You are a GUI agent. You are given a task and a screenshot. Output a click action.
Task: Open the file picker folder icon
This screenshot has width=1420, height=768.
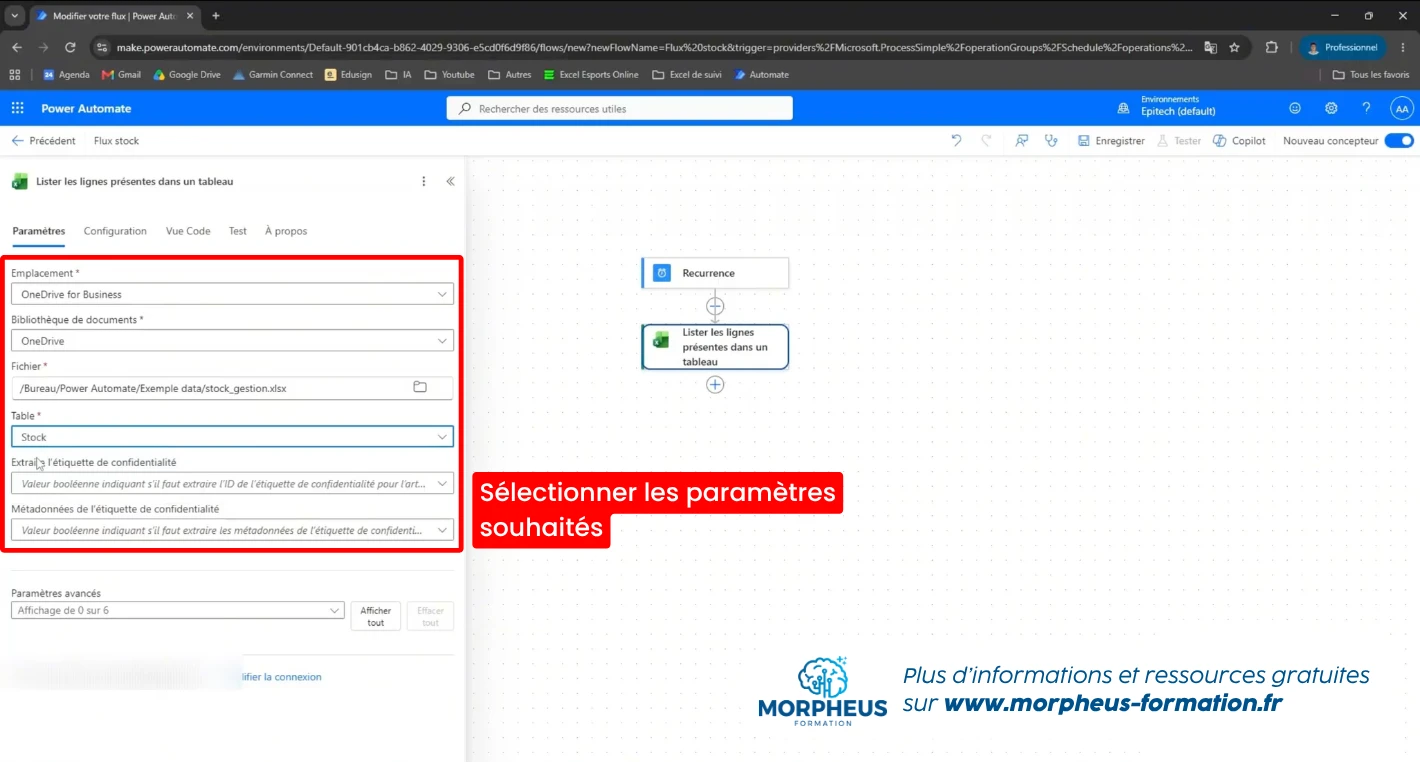coord(420,387)
